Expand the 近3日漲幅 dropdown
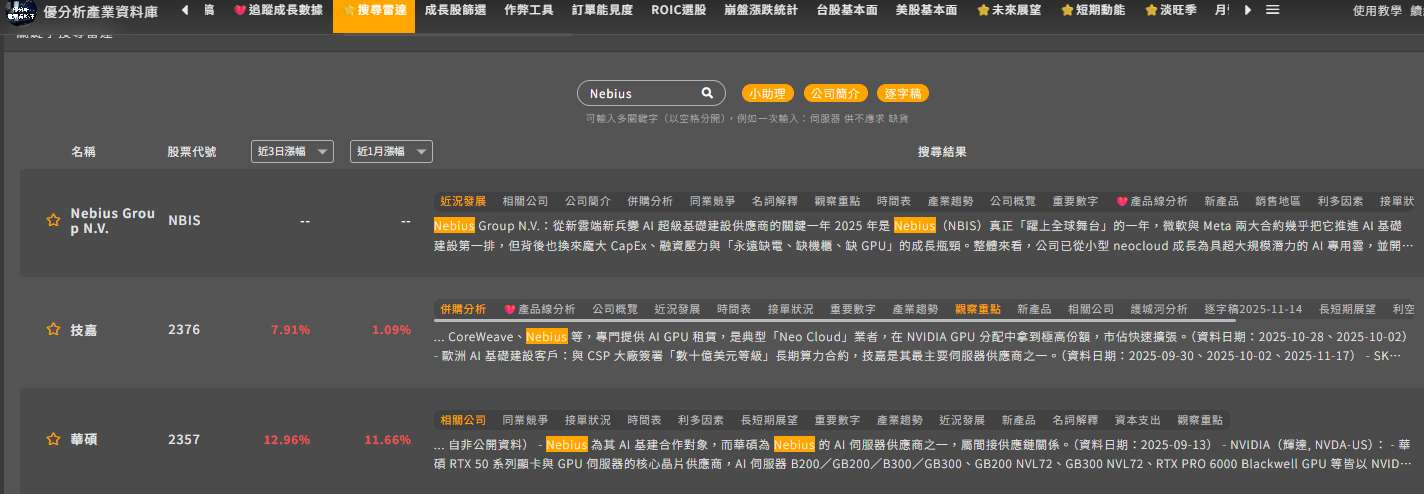Viewport: 1424px width, 494px height. (x=292, y=152)
